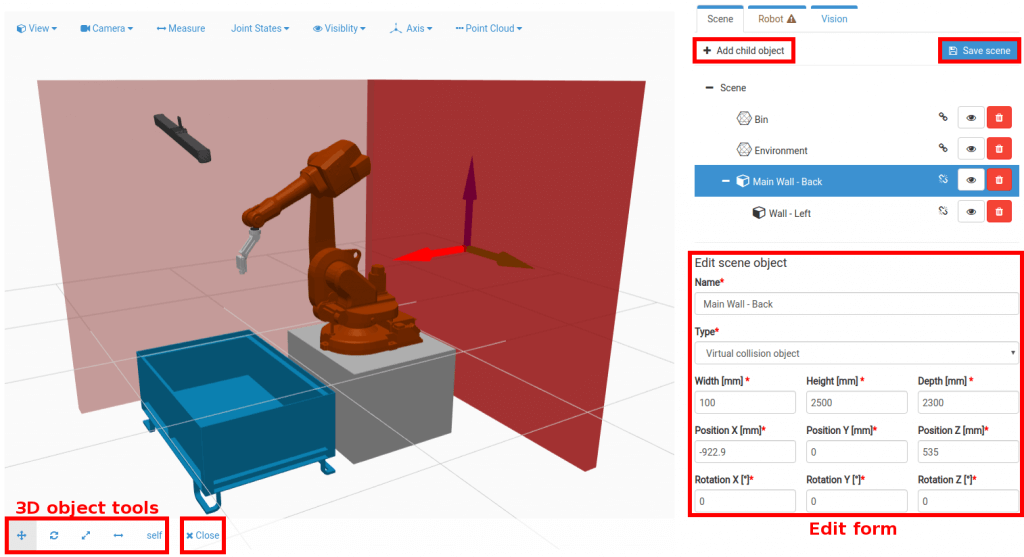Toggle visibility of Wall - Left
The image size is (1024, 557).
point(971,212)
